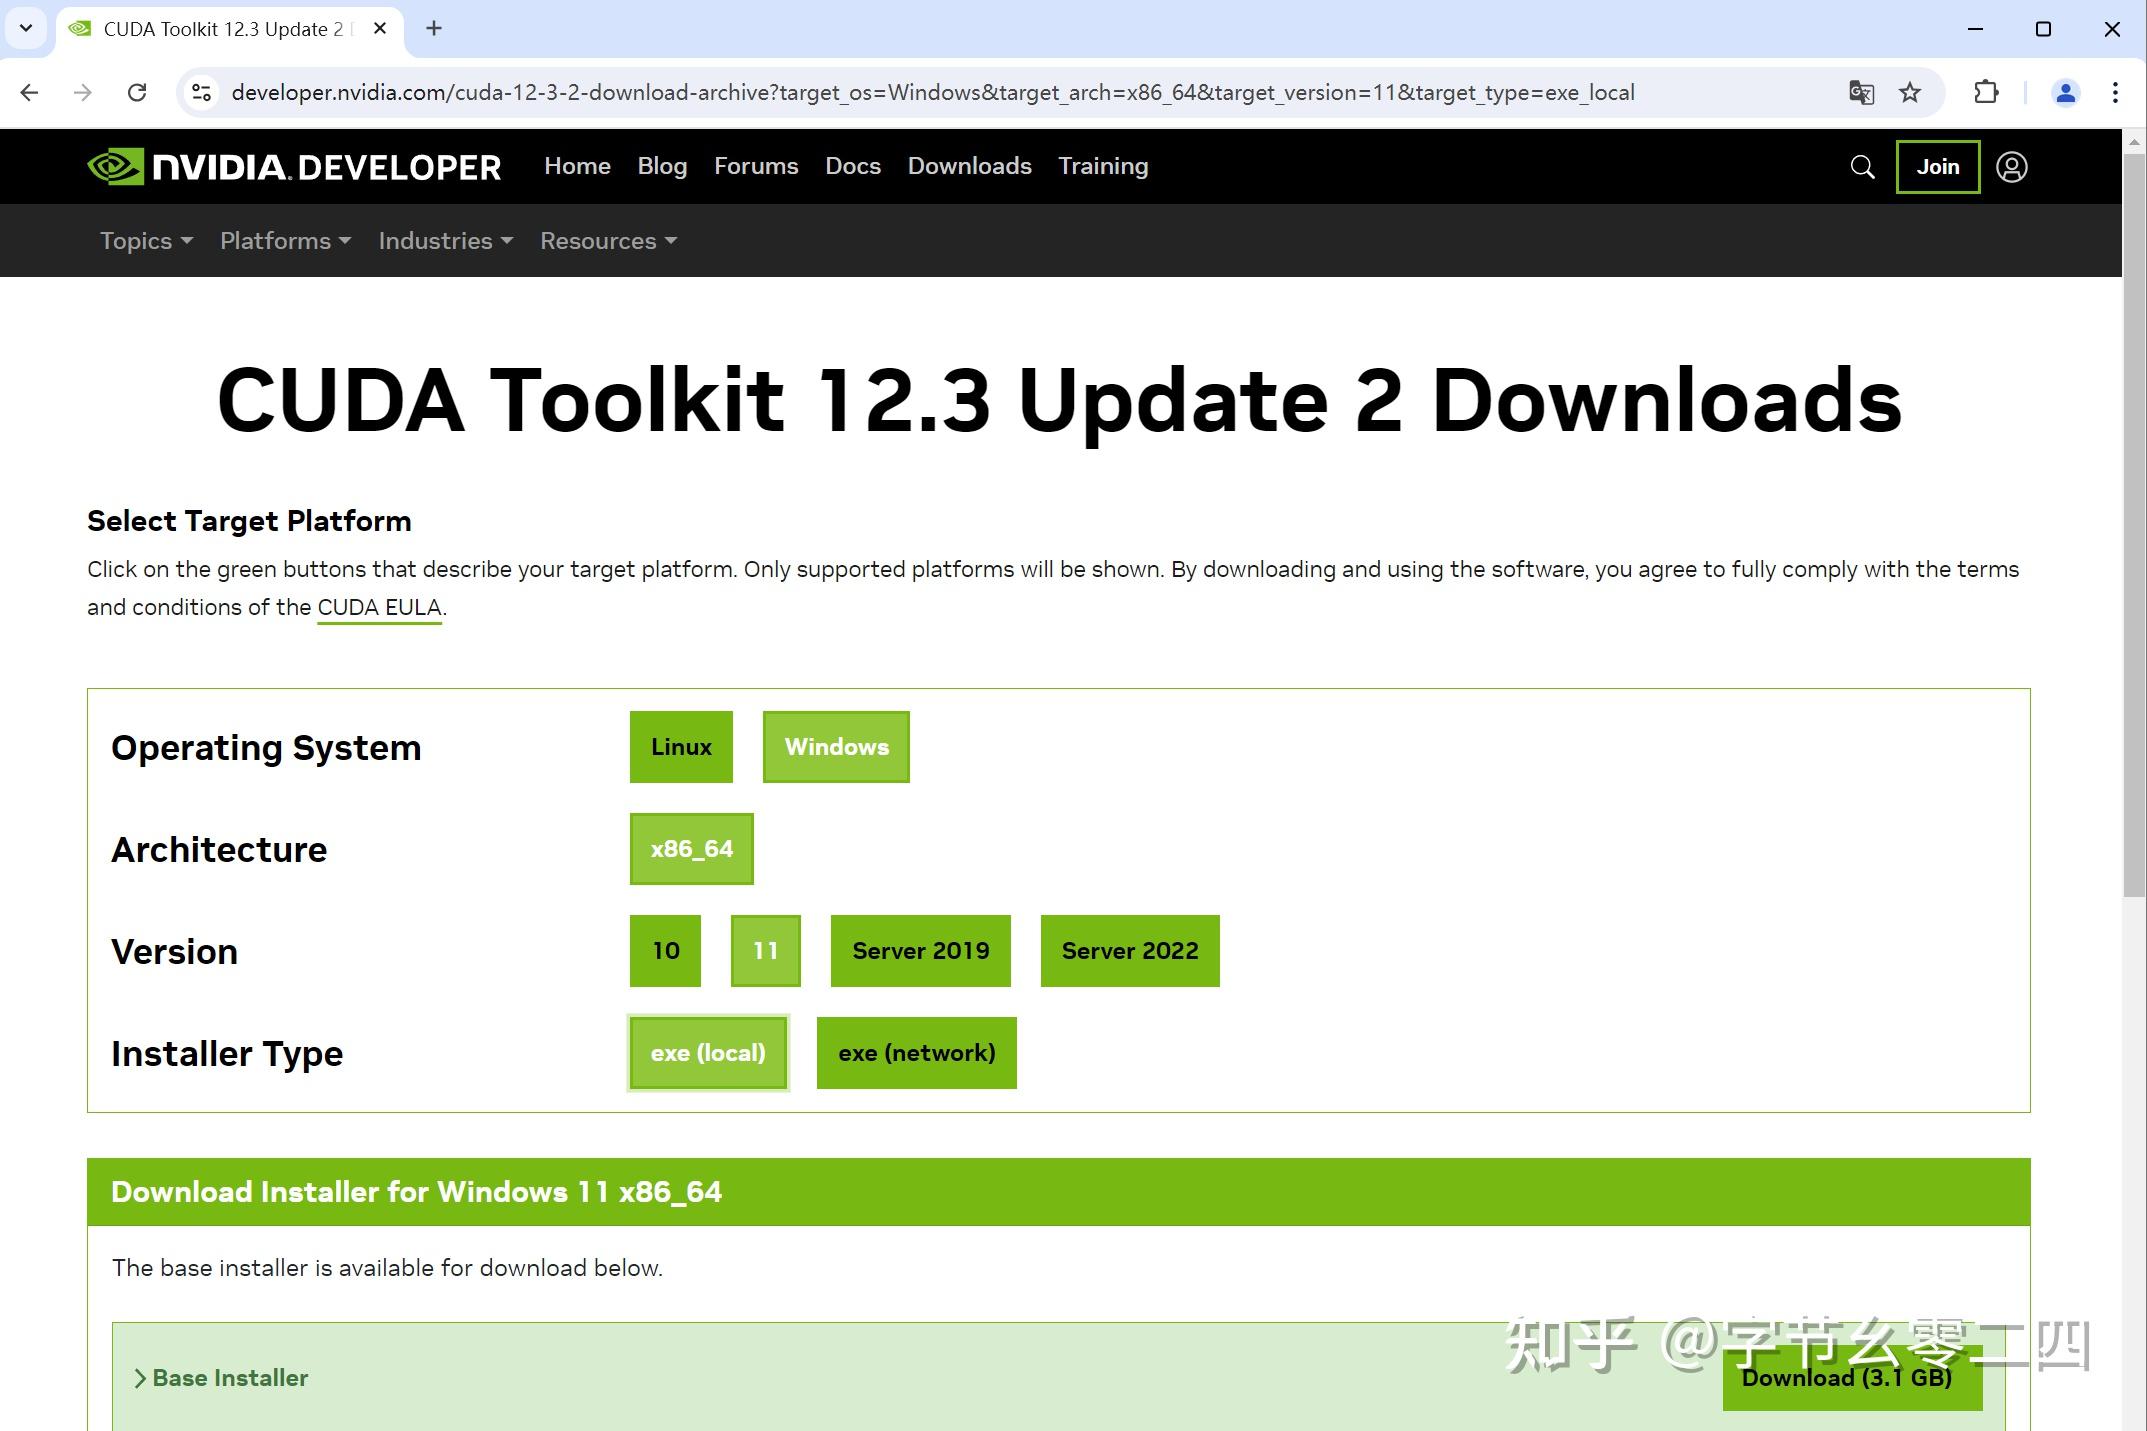Go to the Downloads nav item
Screen dimensions: 2147x1431
pyautogui.click(x=969, y=166)
